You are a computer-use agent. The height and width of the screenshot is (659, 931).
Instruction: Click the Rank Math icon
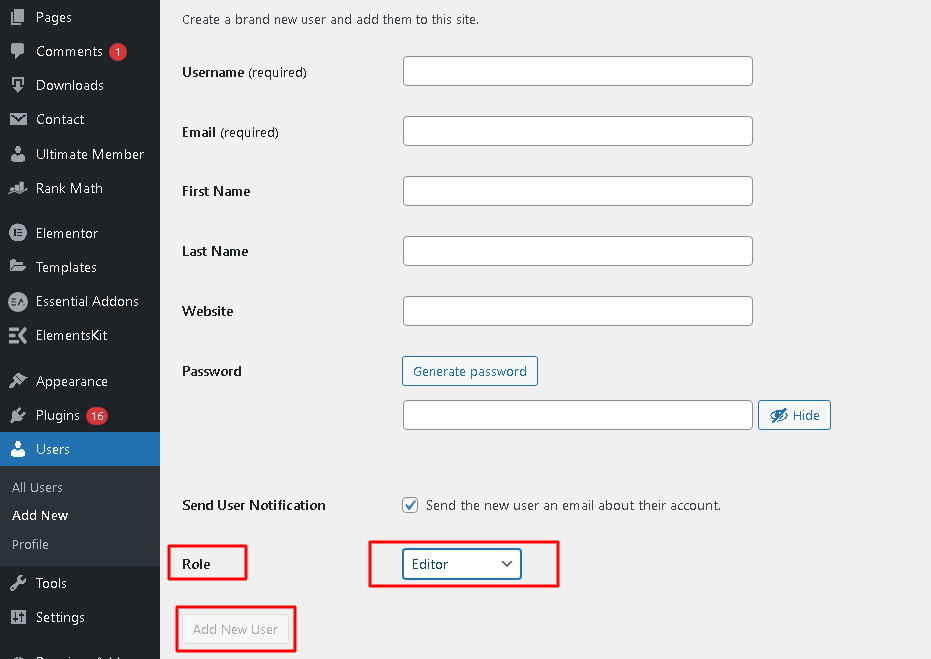[x=17, y=188]
